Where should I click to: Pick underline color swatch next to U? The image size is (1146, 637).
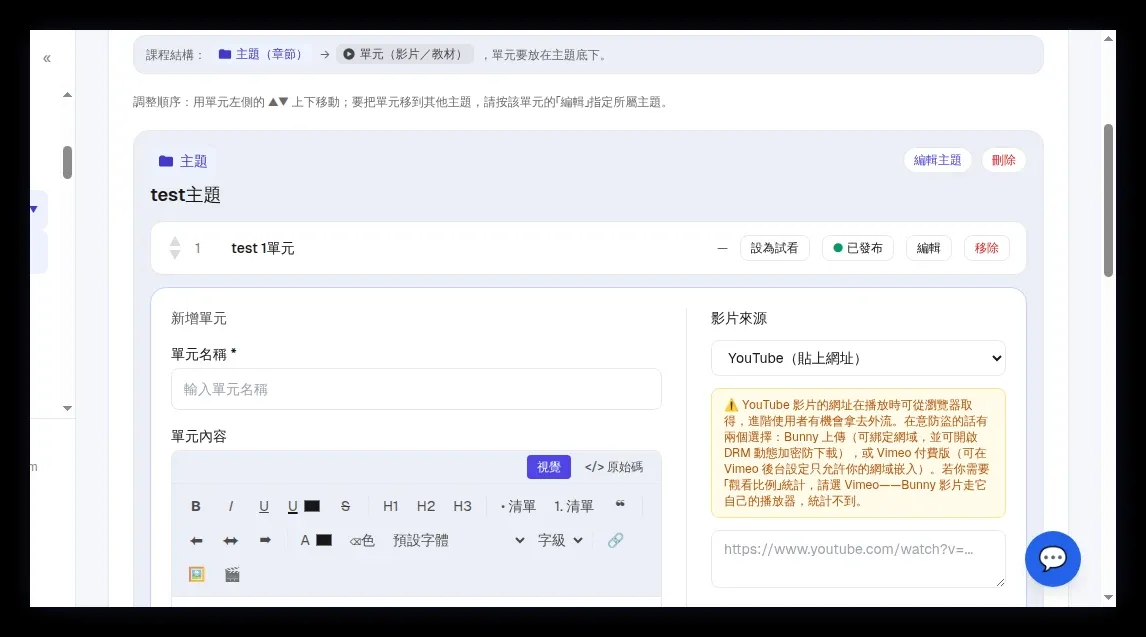click(x=312, y=506)
